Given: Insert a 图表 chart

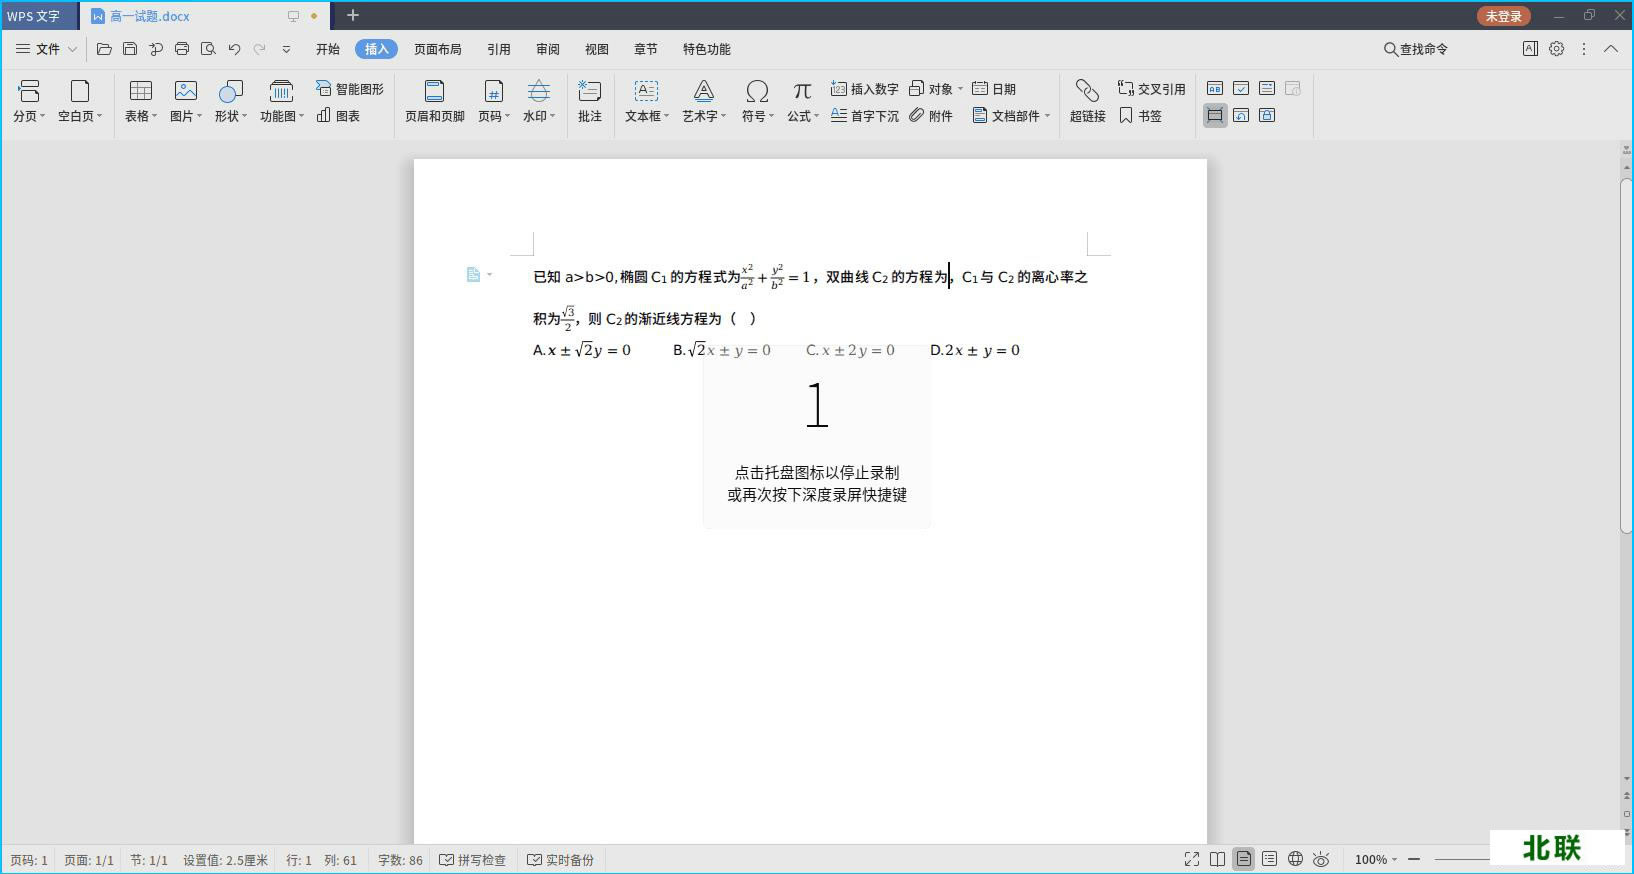Looking at the screenshot, I should (x=338, y=116).
